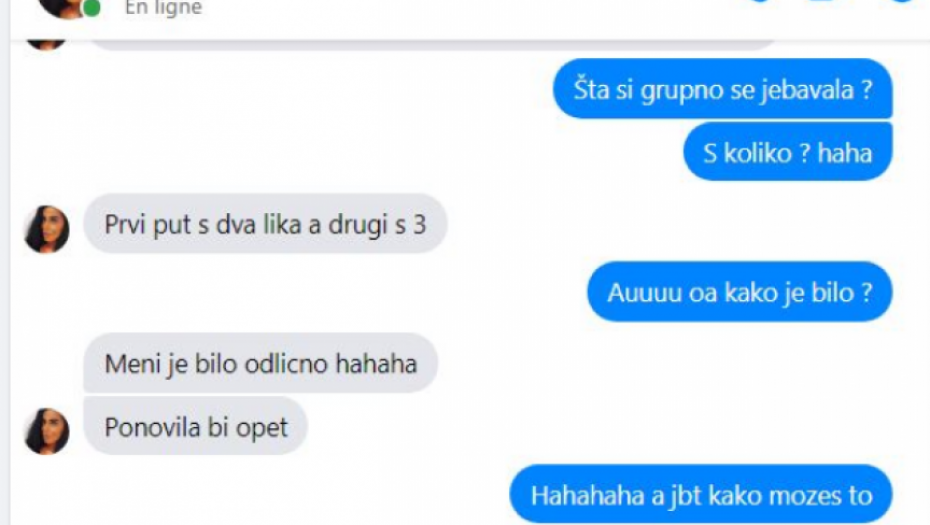Click the partially hidden avatar below the header

47,44
